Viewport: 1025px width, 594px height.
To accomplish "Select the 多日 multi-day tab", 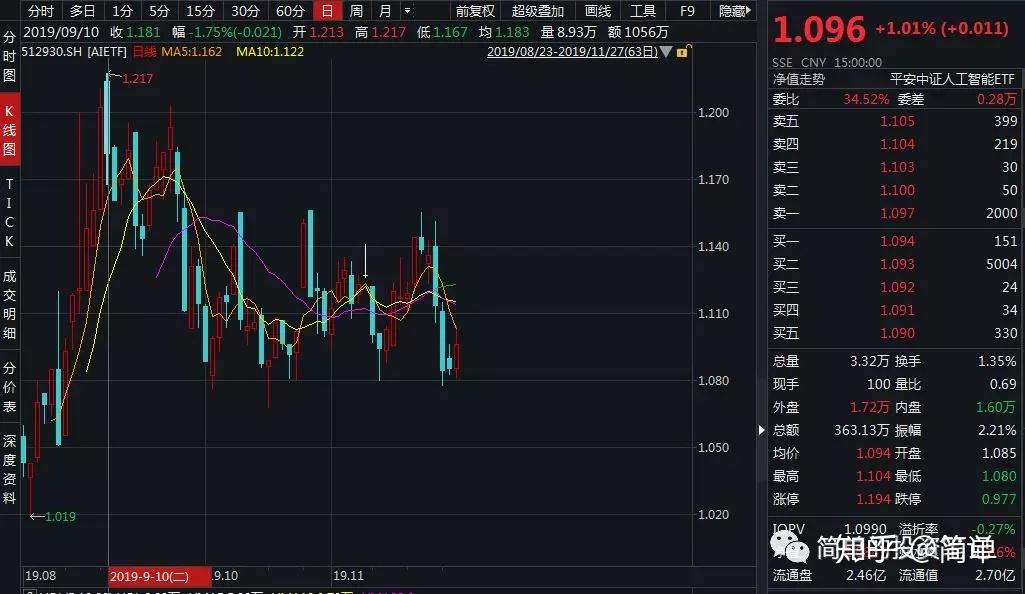I will [82, 11].
